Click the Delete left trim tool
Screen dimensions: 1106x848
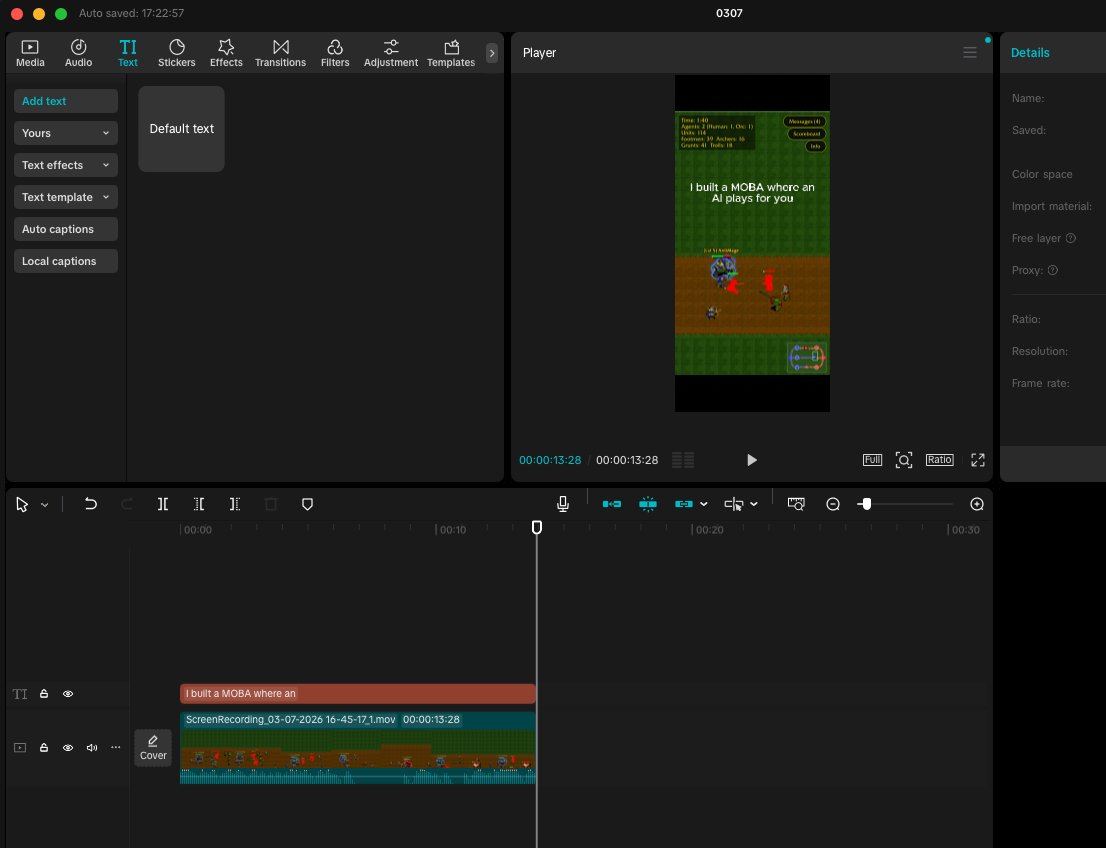pyautogui.click(x=199, y=504)
